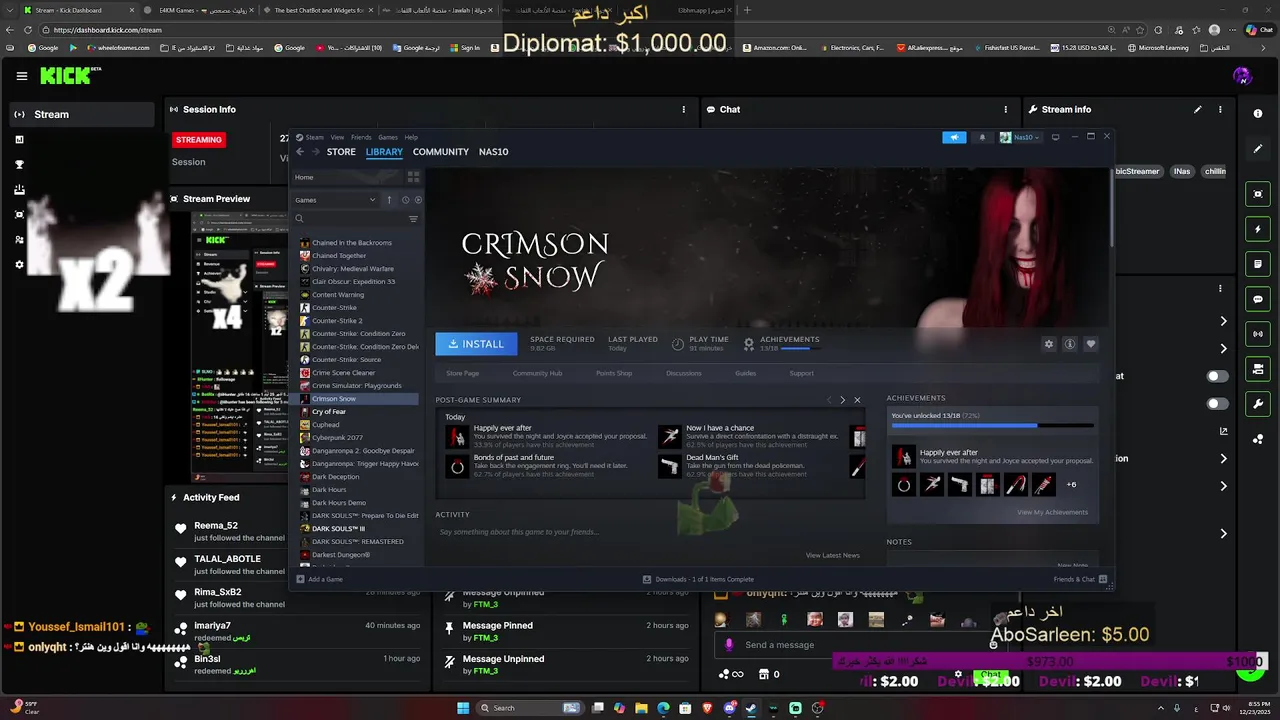This screenshot has height=720, width=1280.
Task: Expand the second chevron row in Kick settings
Action: [1223, 348]
